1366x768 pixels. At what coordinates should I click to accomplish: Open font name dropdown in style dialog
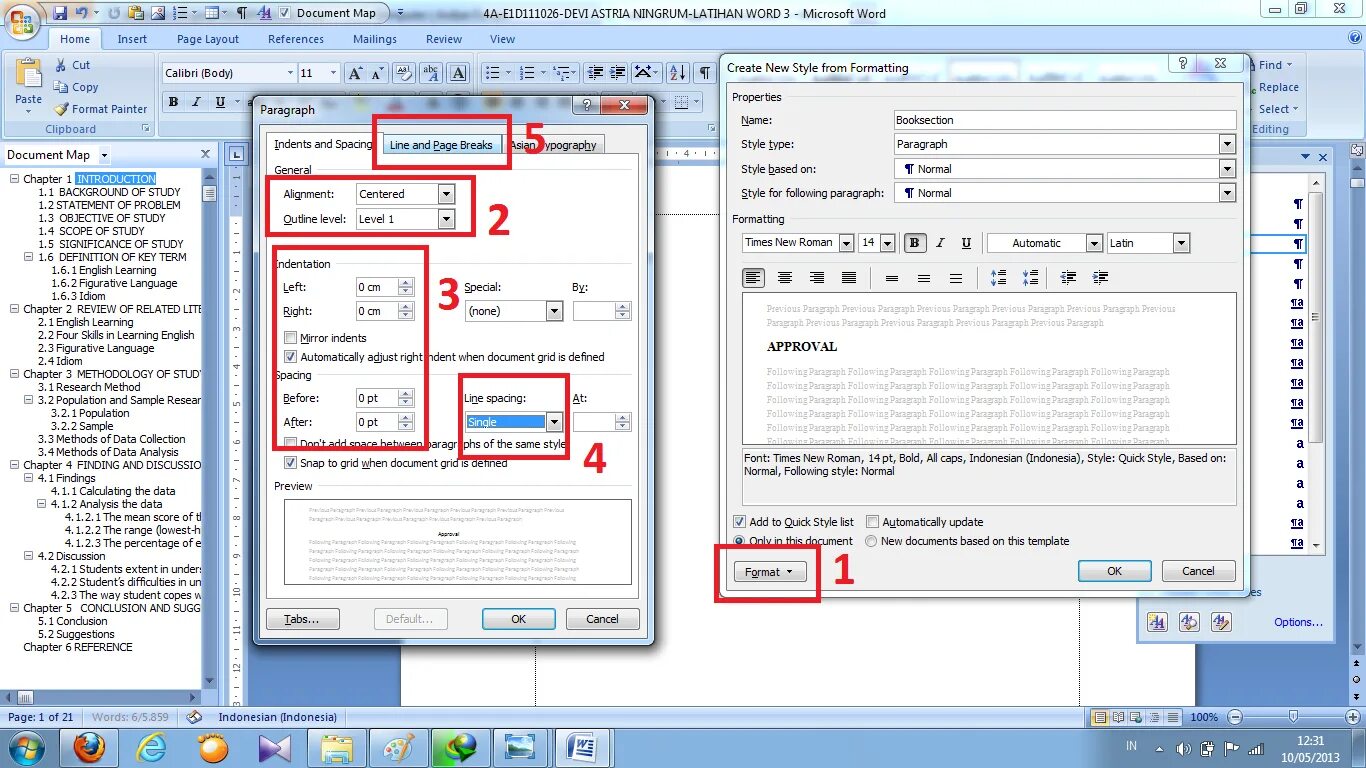(x=846, y=243)
